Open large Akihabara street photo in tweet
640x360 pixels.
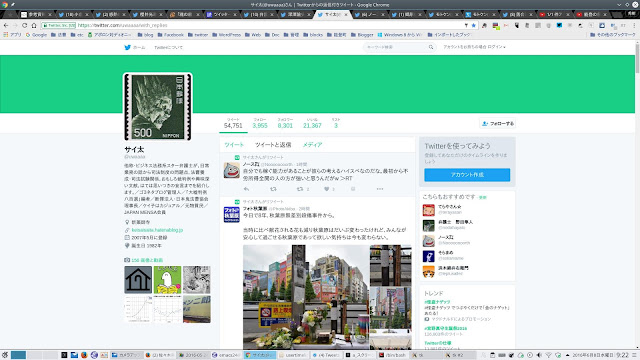(x=306, y=297)
